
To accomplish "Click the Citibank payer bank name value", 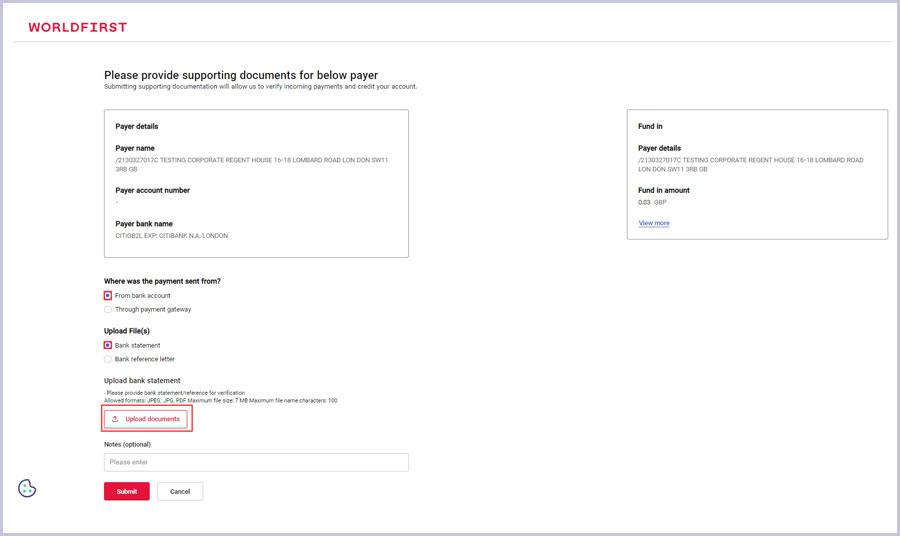I will 172,236.
